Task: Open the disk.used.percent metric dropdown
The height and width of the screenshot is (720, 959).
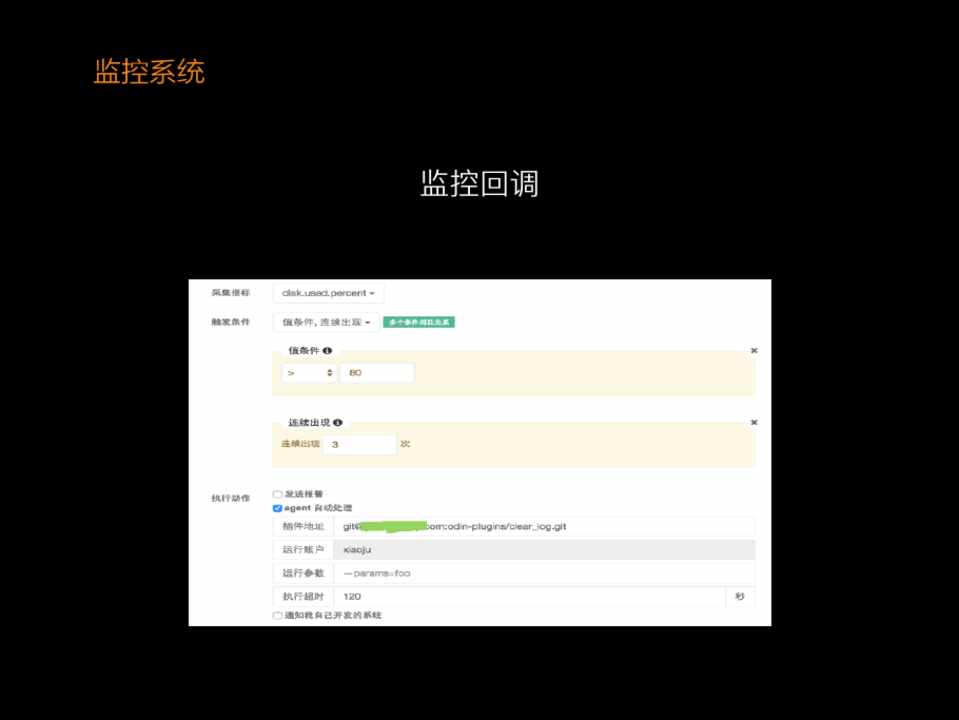Action: [x=328, y=294]
